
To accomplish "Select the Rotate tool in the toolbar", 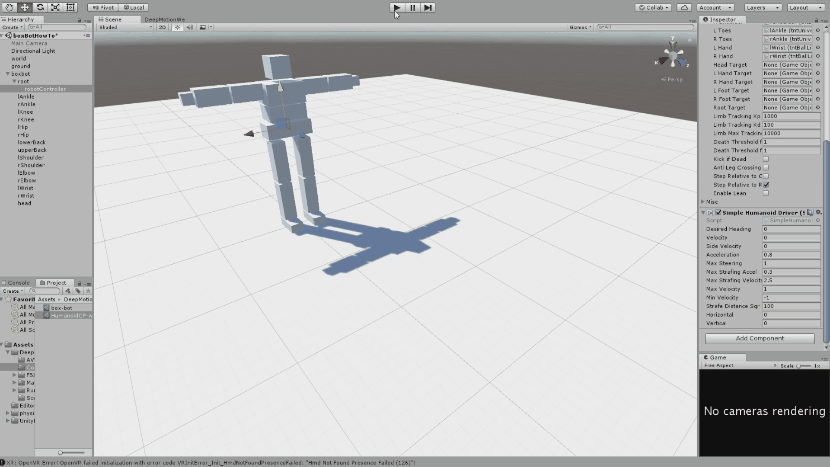I will [40, 7].
